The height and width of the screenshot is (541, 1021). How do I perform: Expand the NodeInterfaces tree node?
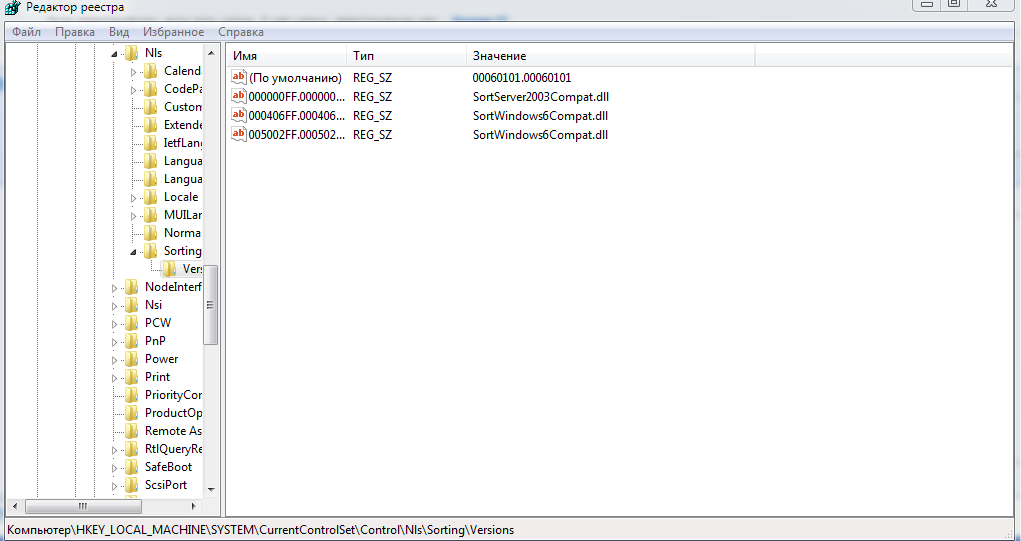coord(114,287)
